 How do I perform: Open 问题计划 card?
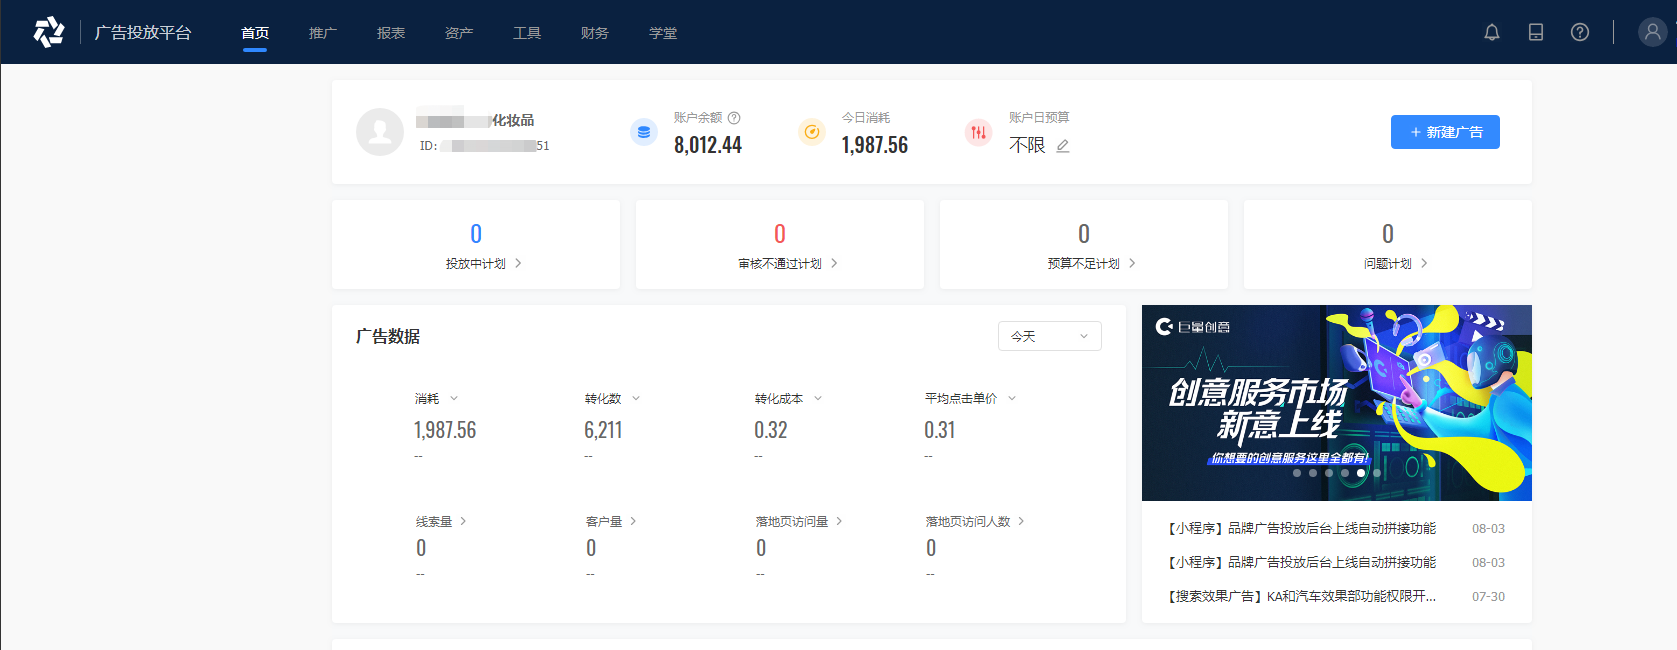[1388, 245]
